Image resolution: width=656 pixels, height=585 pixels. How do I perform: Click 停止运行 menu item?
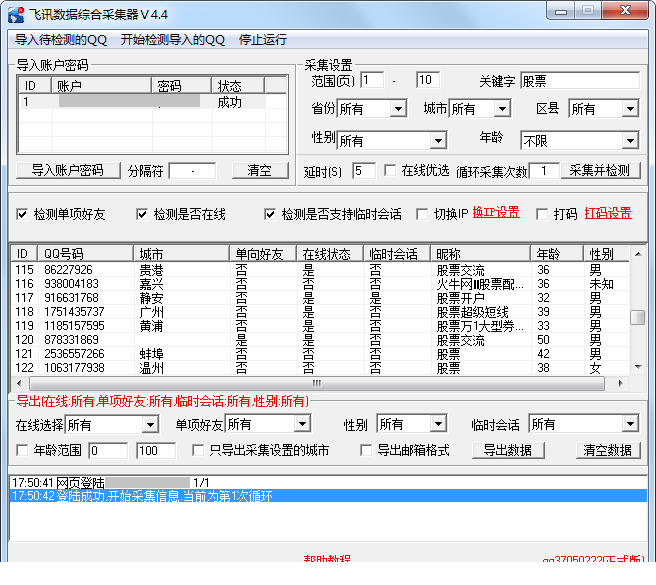(263, 40)
